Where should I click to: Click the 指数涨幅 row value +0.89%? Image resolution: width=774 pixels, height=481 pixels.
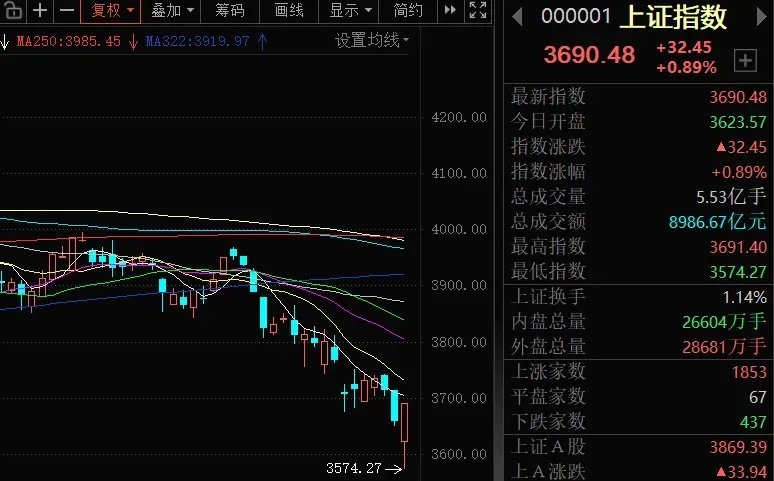(x=739, y=172)
